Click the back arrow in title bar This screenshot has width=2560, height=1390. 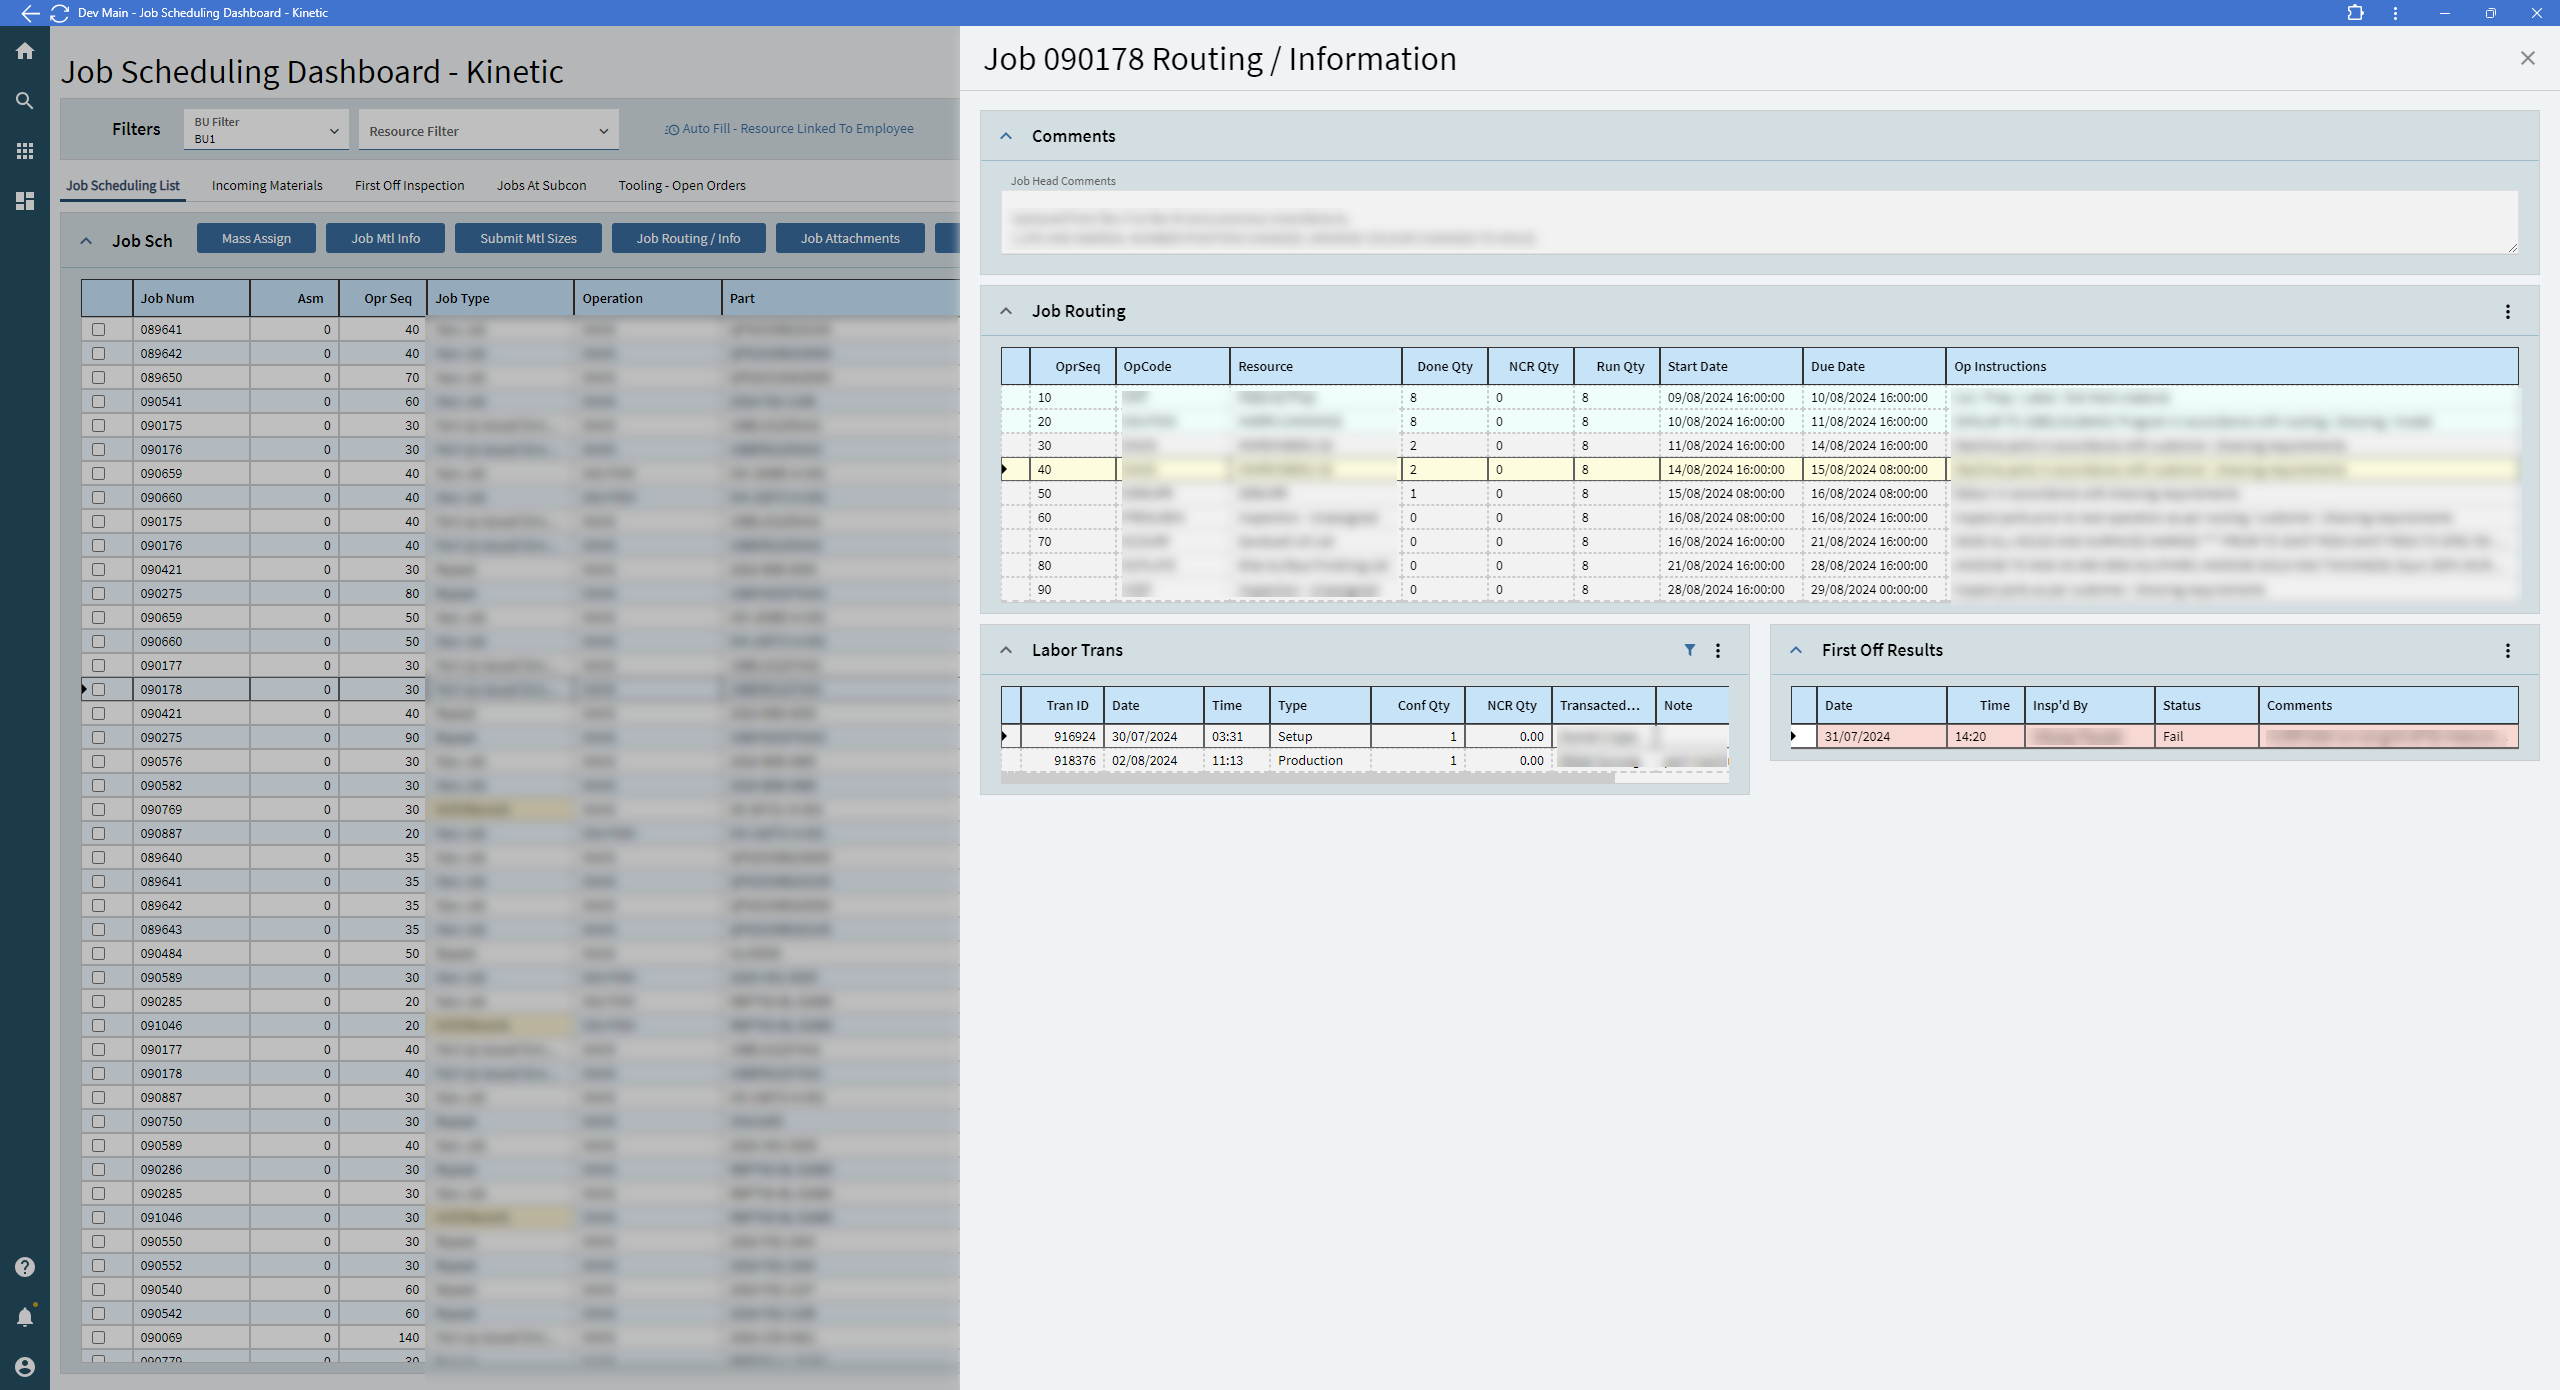pyautogui.click(x=30, y=13)
